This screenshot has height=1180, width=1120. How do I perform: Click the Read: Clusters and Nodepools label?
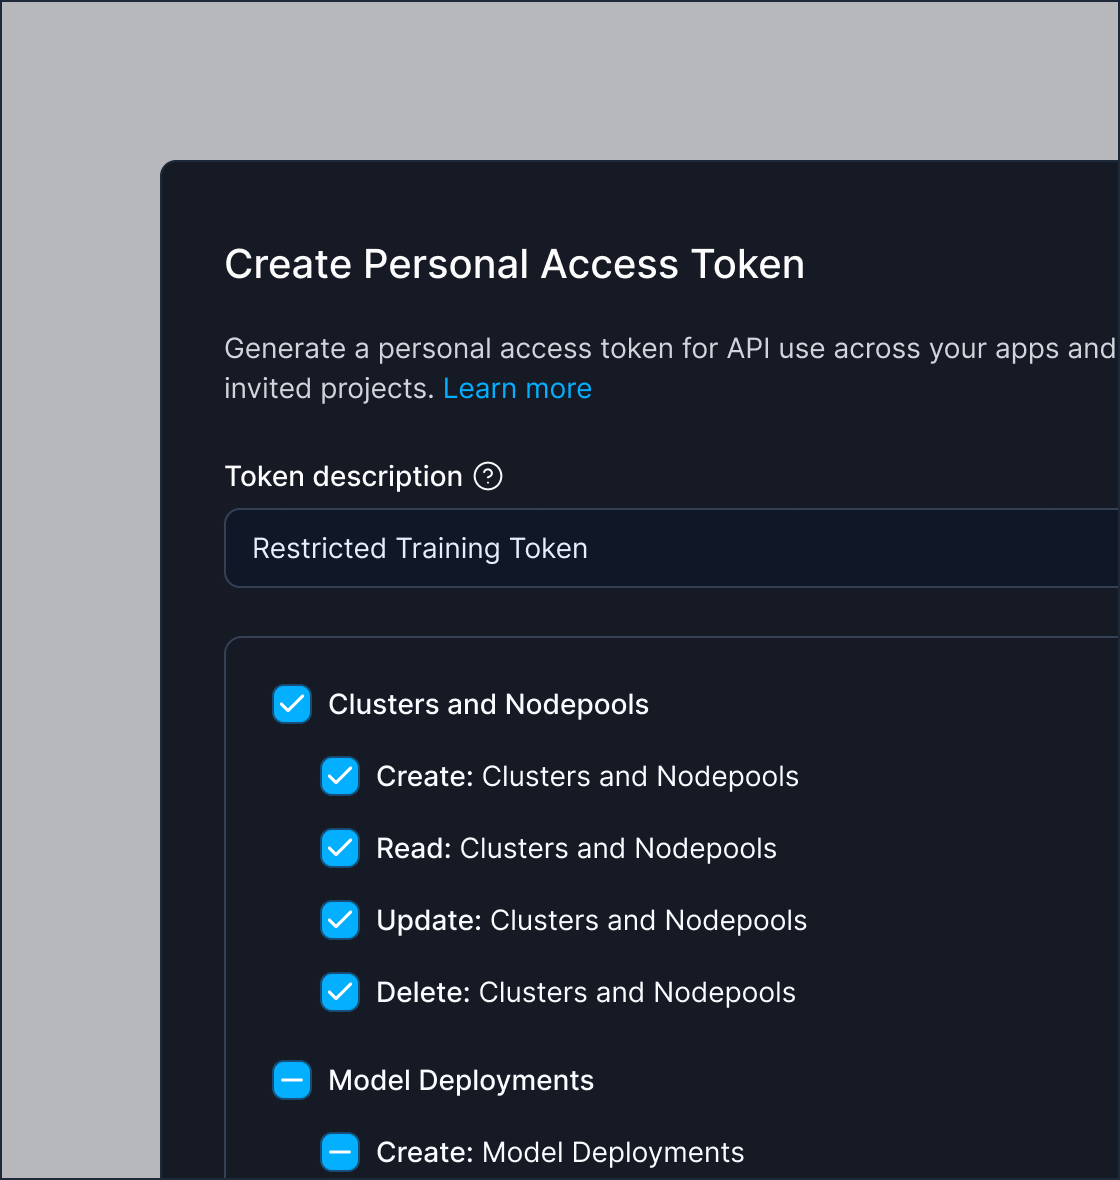tap(576, 848)
